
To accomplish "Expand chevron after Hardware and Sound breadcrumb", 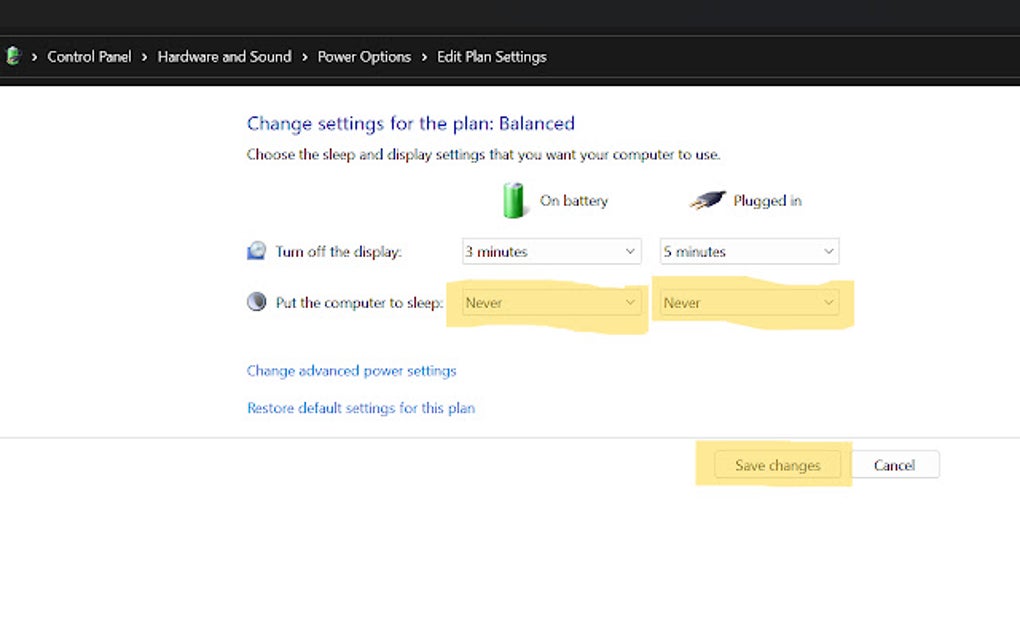I will (304, 57).
